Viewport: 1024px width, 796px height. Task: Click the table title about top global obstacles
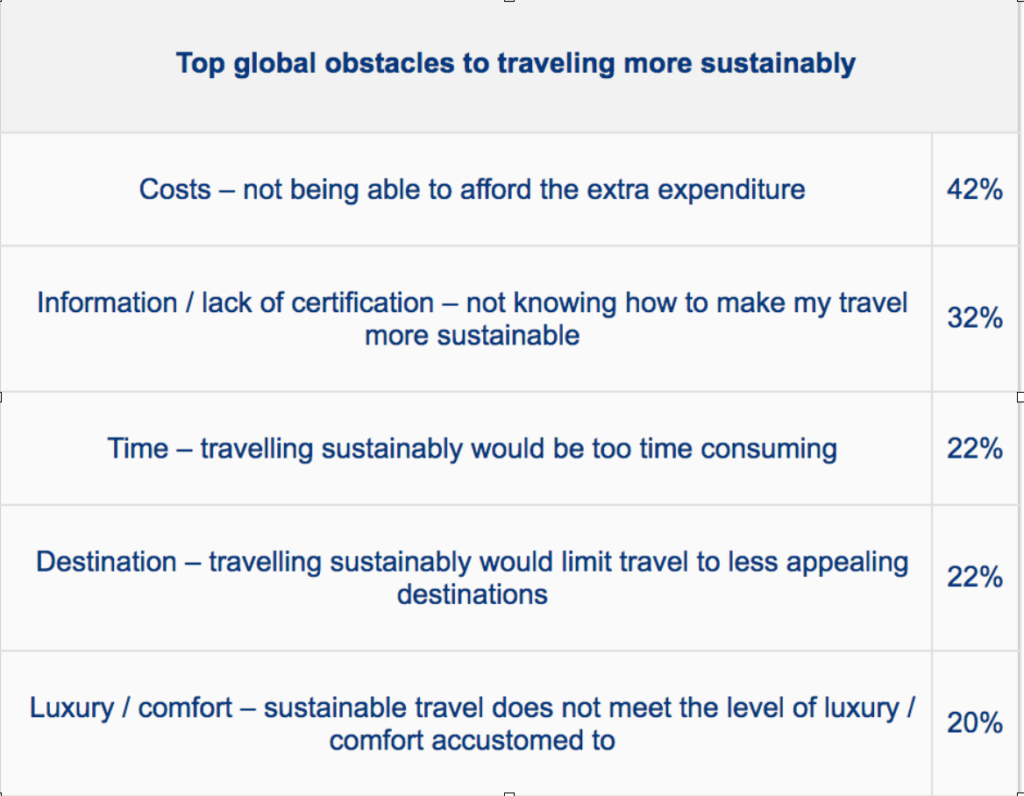coord(515,64)
